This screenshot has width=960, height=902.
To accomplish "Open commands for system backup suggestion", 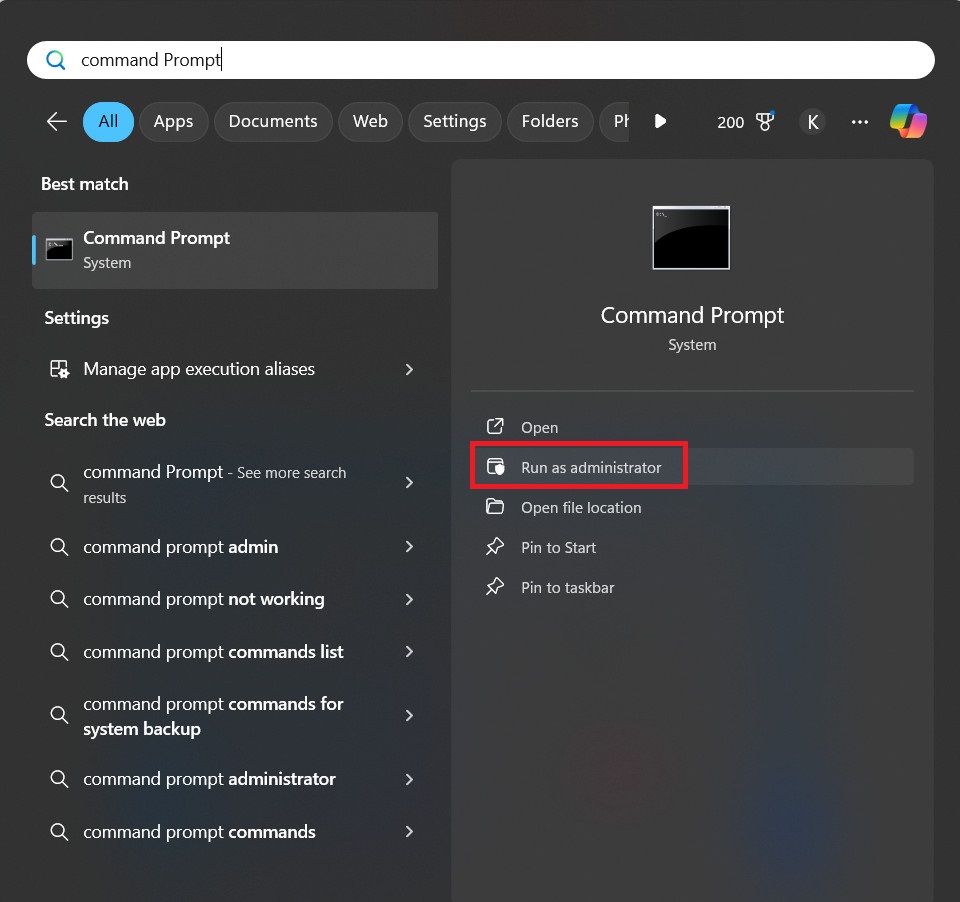I will point(235,716).
